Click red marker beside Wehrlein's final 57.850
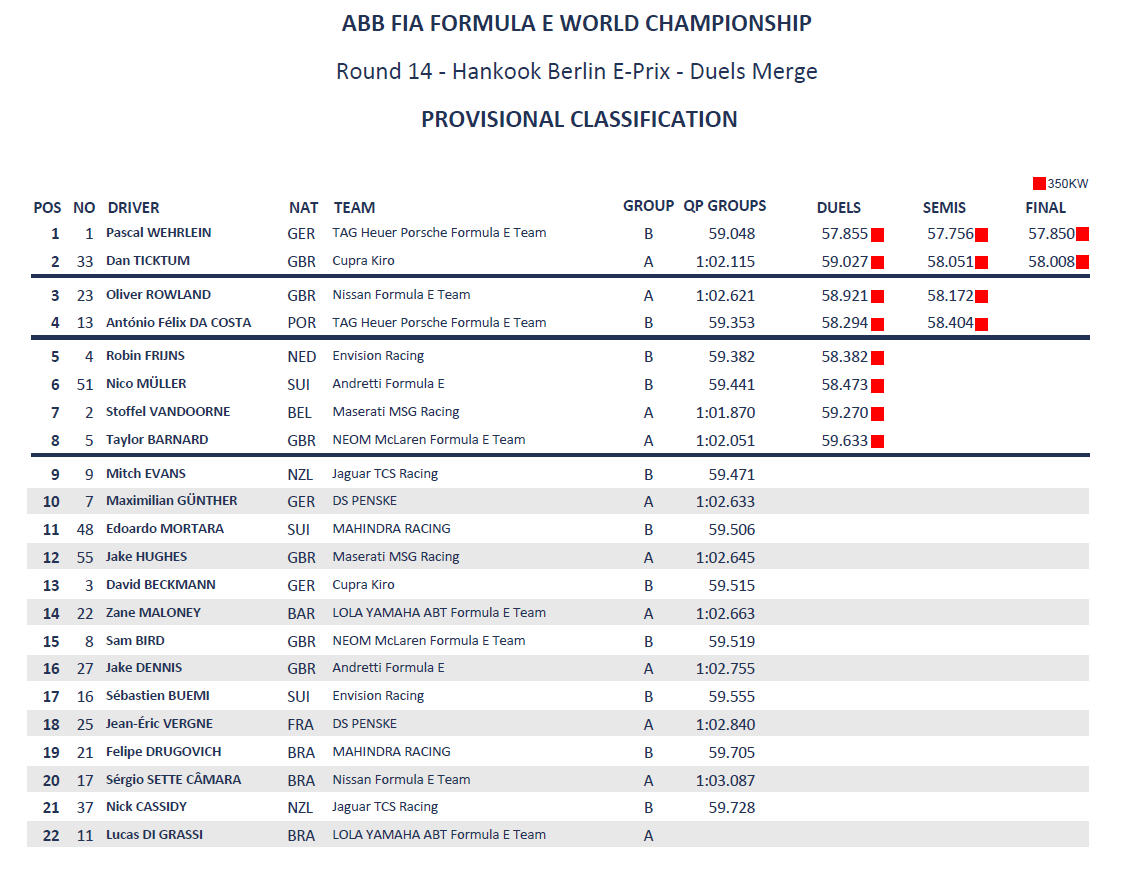Image resolution: width=1126 pixels, height=873 pixels. [1082, 234]
